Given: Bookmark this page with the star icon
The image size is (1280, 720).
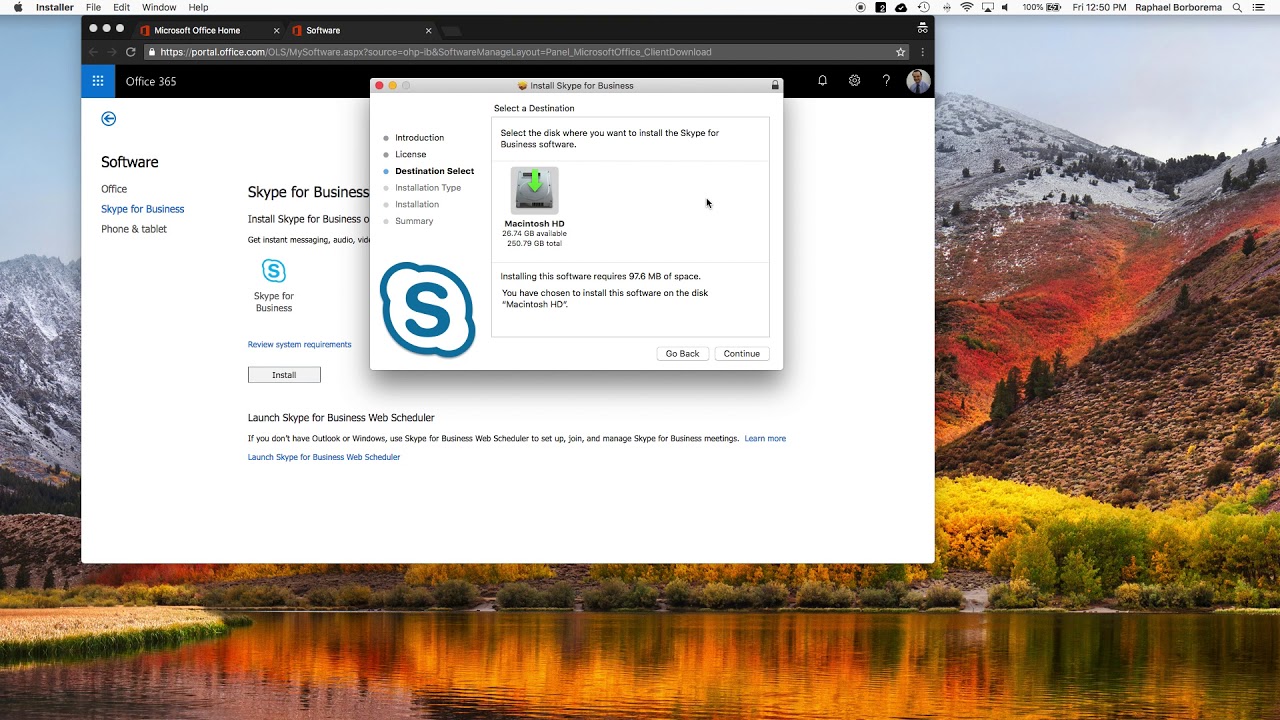Looking at the screenshot, I should pos(900,52).
